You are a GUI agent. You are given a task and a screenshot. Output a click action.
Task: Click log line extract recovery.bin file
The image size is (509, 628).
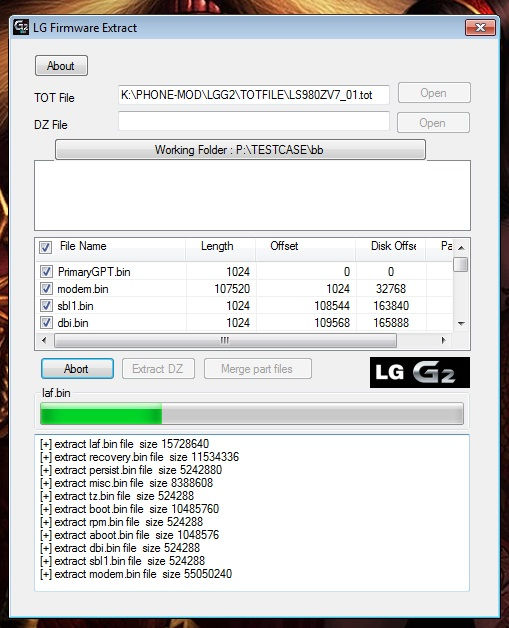tap(139, 457)
